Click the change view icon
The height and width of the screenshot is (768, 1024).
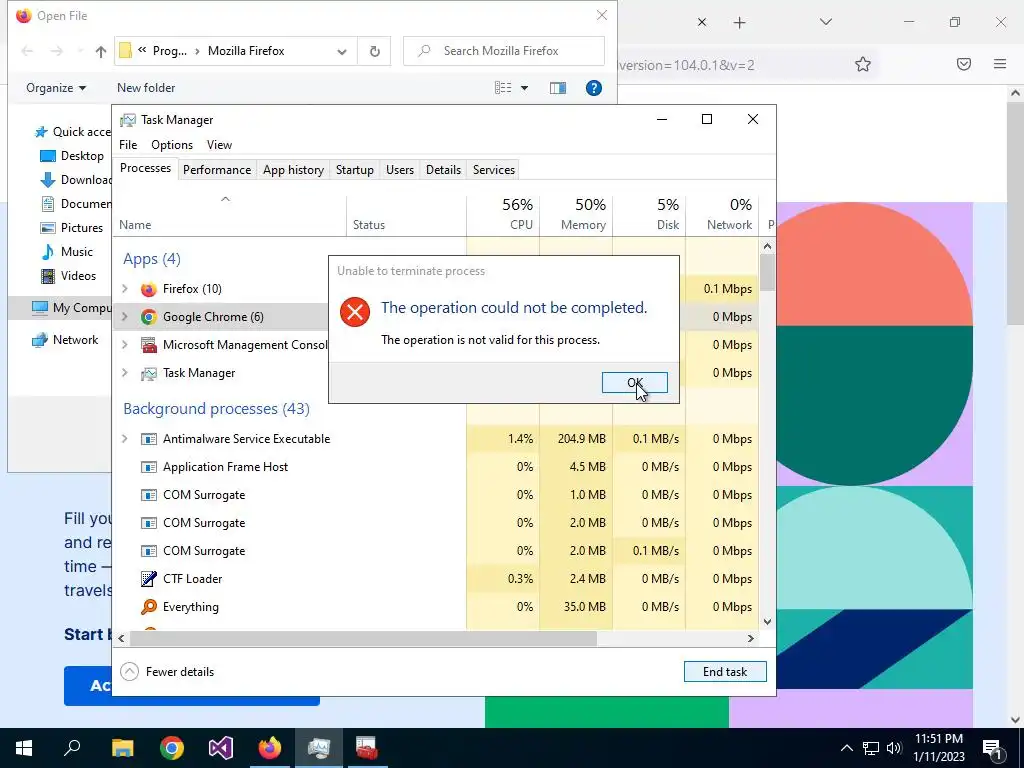point(503,88)
